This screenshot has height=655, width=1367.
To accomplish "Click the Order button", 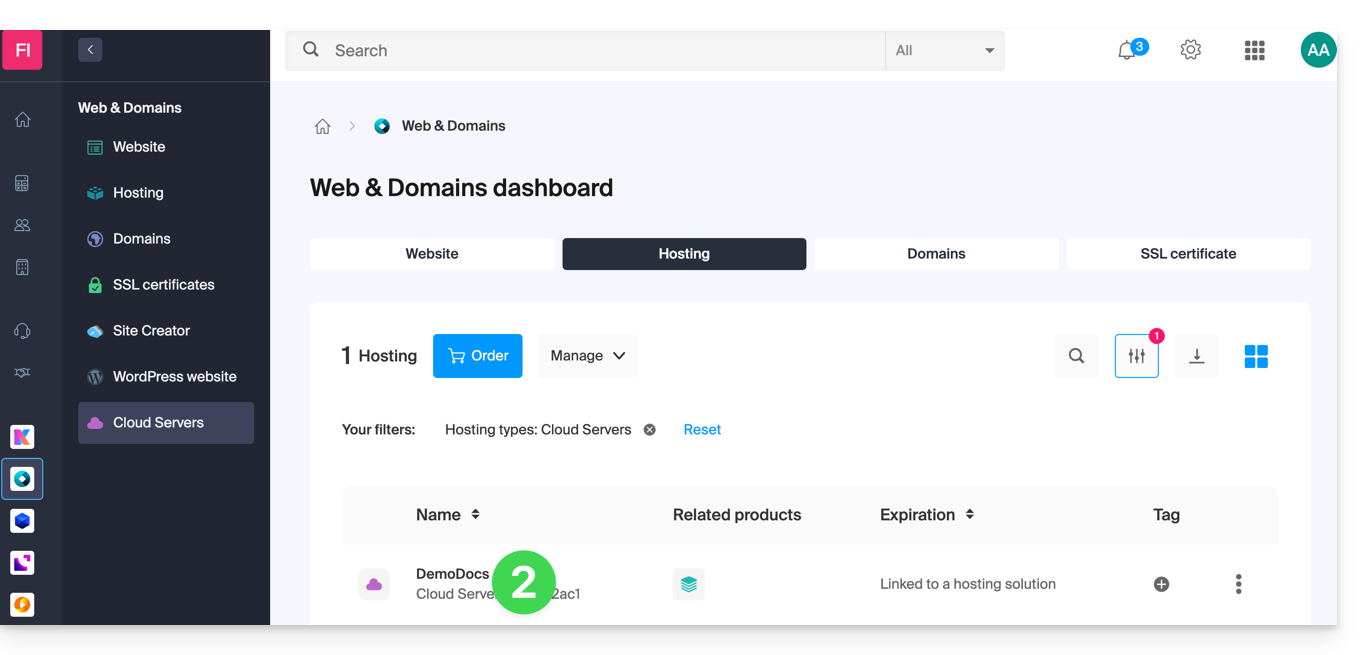I will (x=477, y=356).
